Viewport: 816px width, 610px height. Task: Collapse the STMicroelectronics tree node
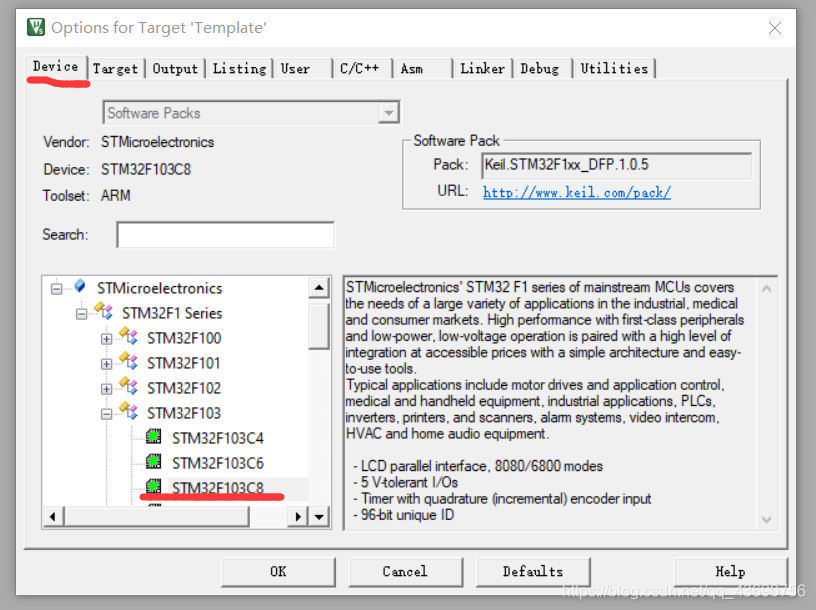pyautogui.click(x=56, y=288)
